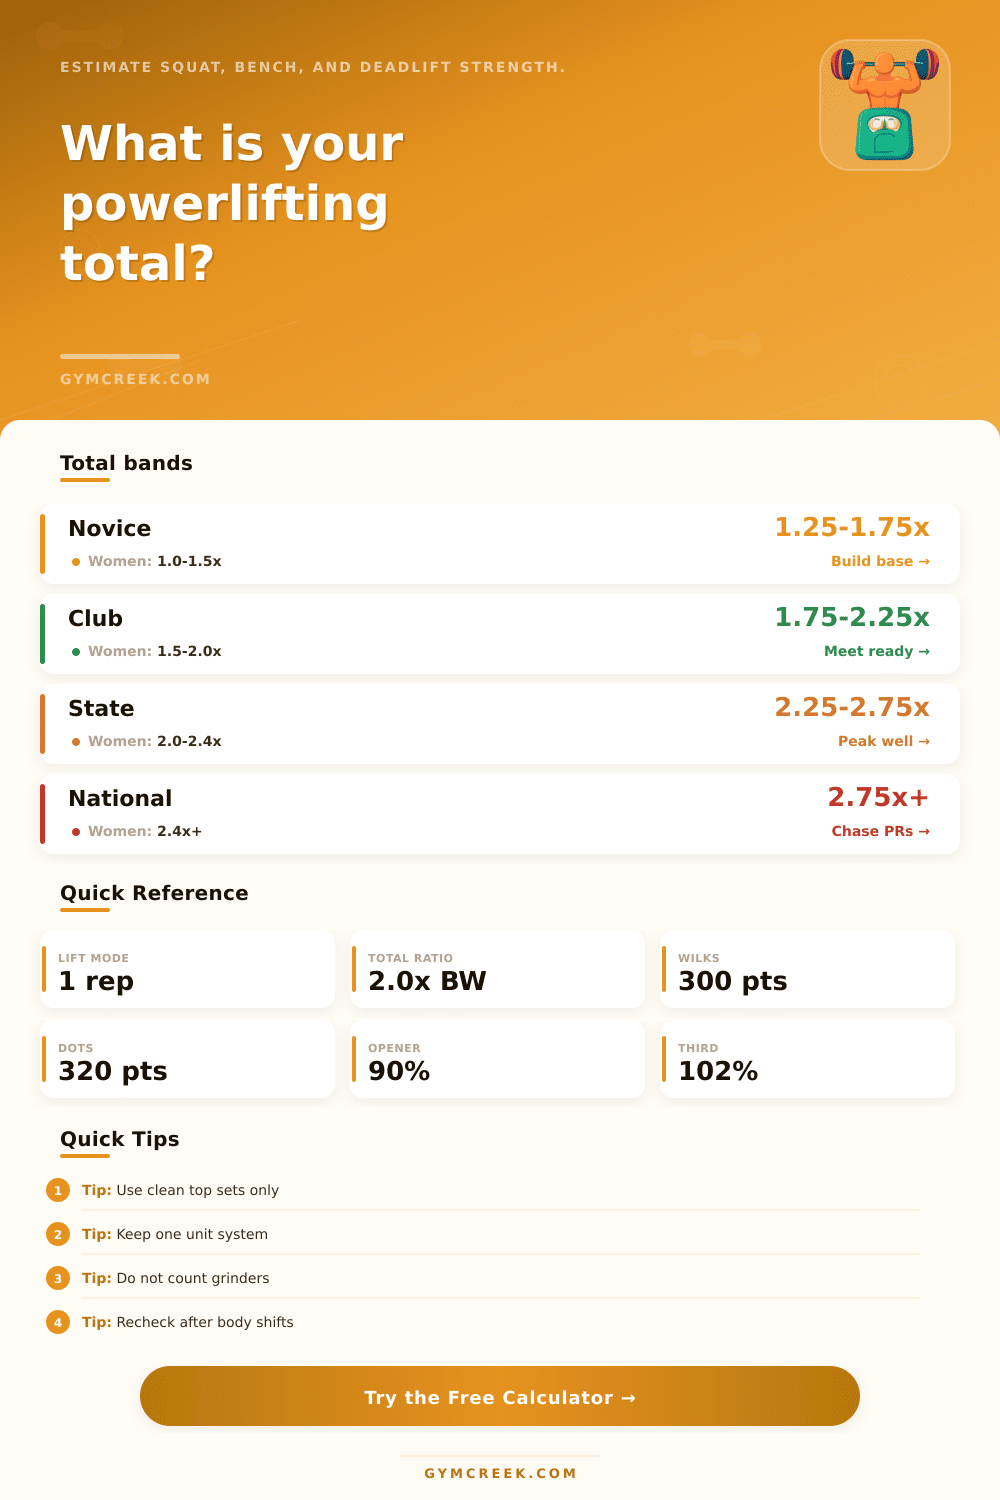Open the Total bands section heading
1000x1500 pixels.
click(126, 462)
